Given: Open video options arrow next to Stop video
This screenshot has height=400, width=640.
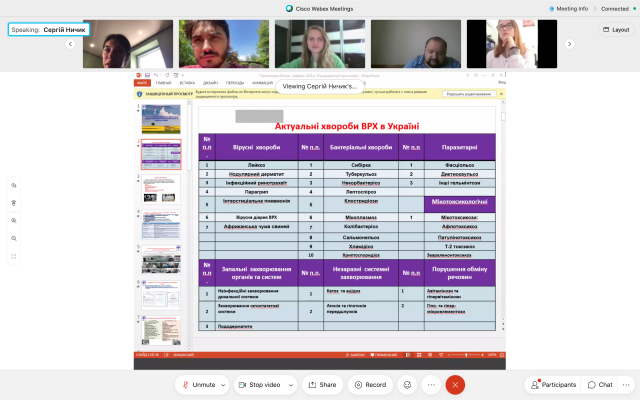Looking at the screenshot, I should click(x=291, y=385).
